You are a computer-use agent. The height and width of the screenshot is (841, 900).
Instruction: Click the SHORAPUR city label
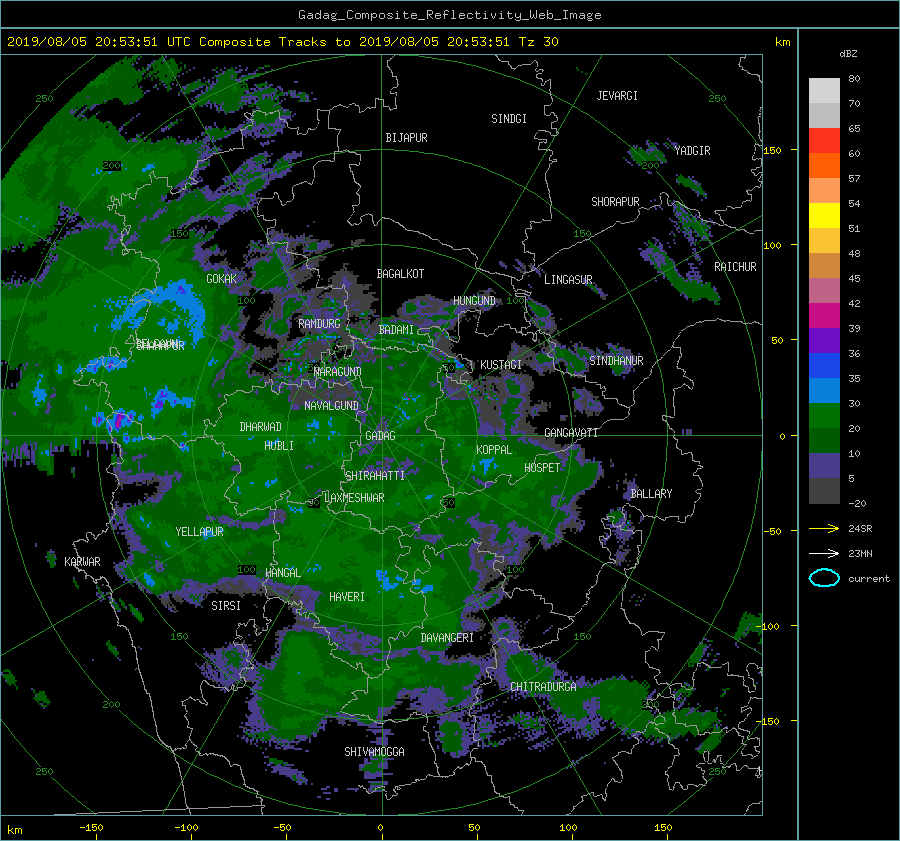[x=615, y=202]
